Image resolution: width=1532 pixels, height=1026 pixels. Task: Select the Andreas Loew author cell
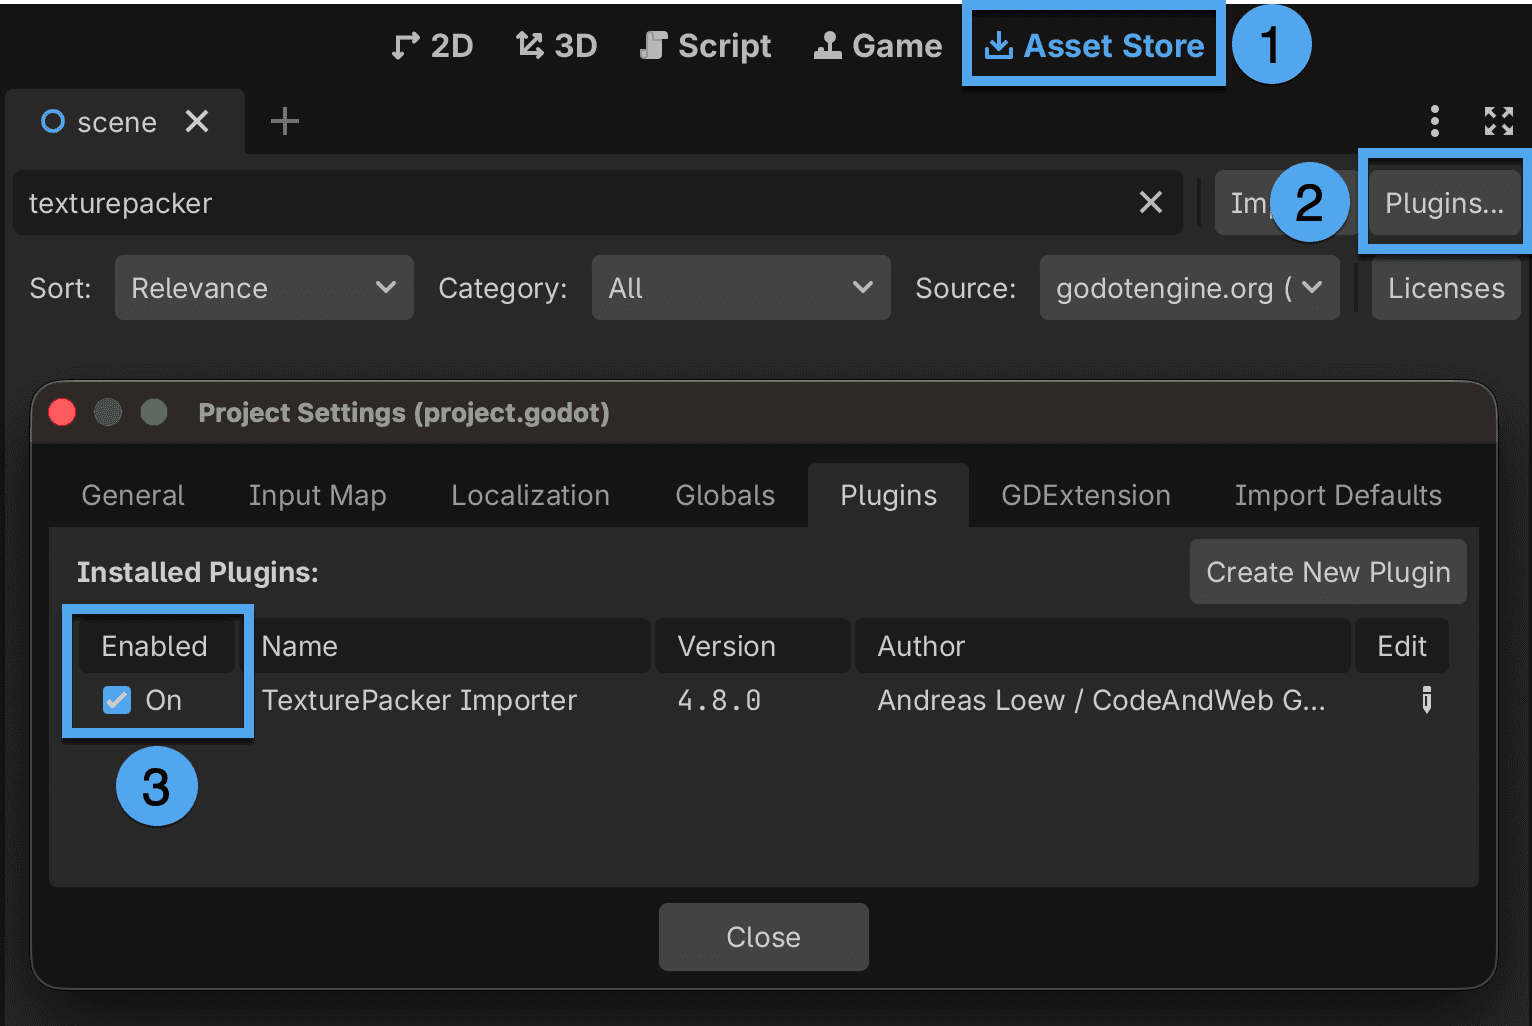(x=1101, y=700)
